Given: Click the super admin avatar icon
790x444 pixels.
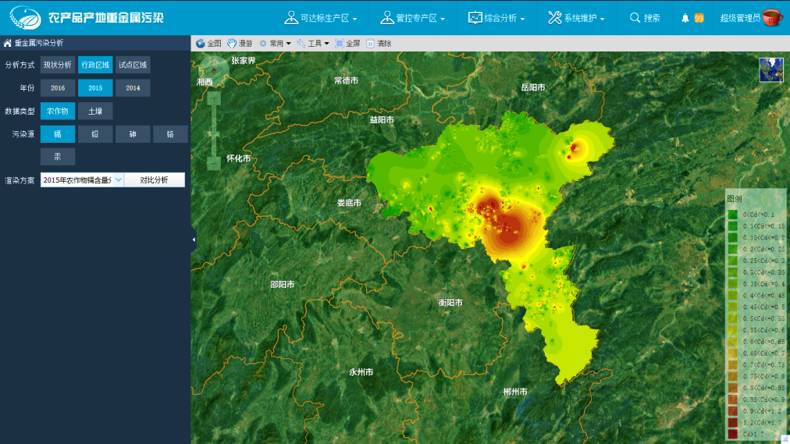Looking at the screenshot, I should [x=771, y=18].
